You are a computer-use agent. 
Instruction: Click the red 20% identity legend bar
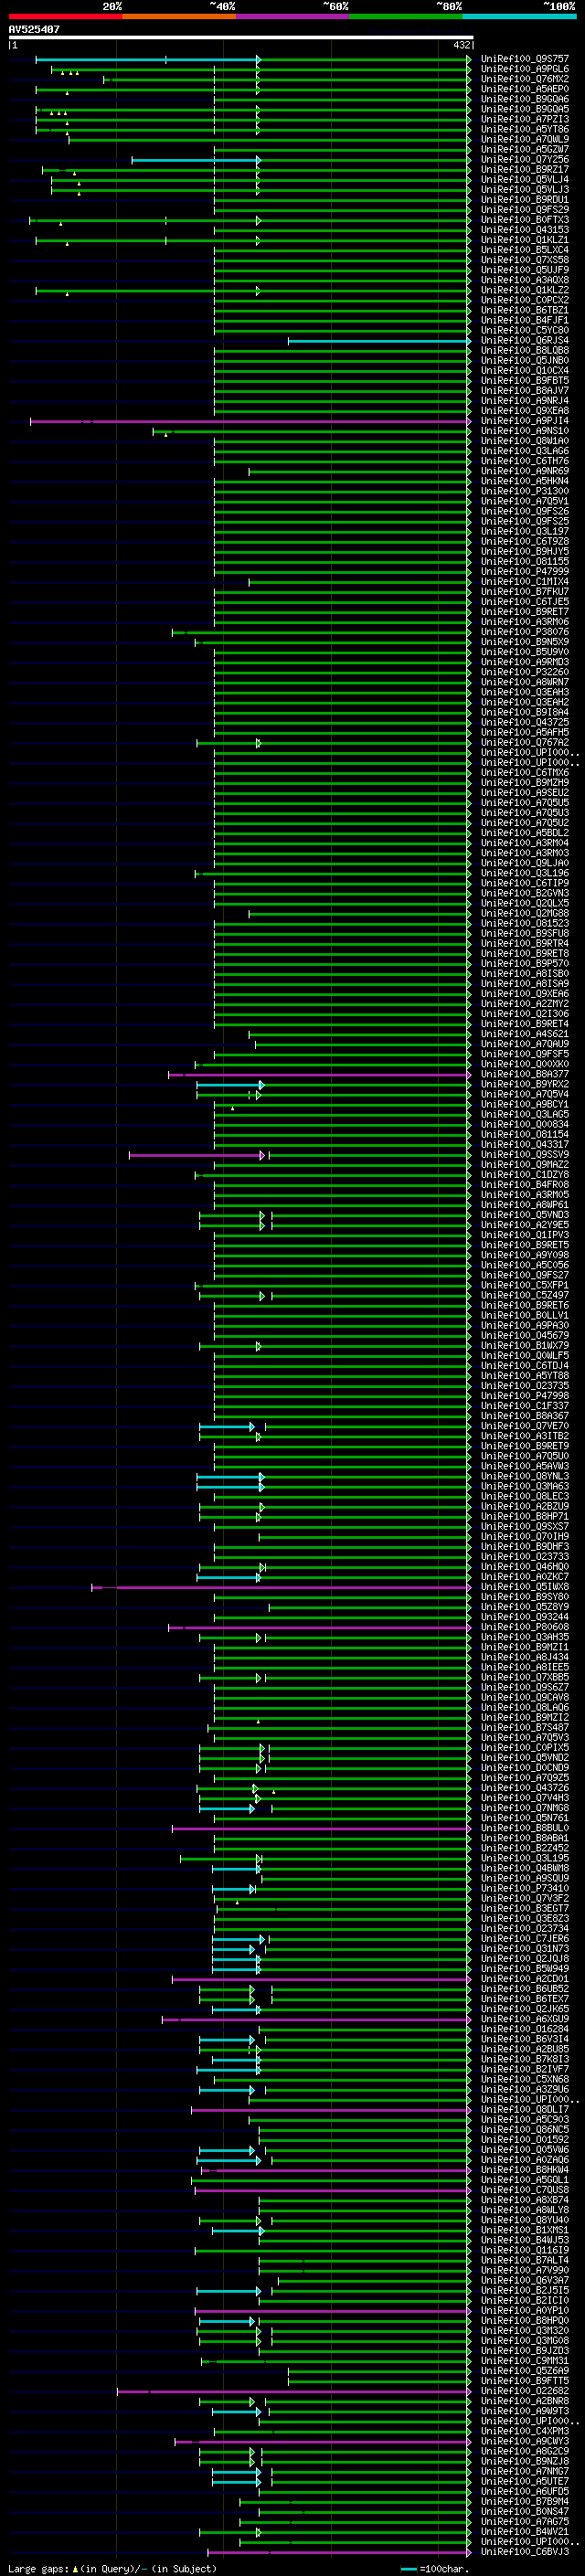(x=66, y=16)
